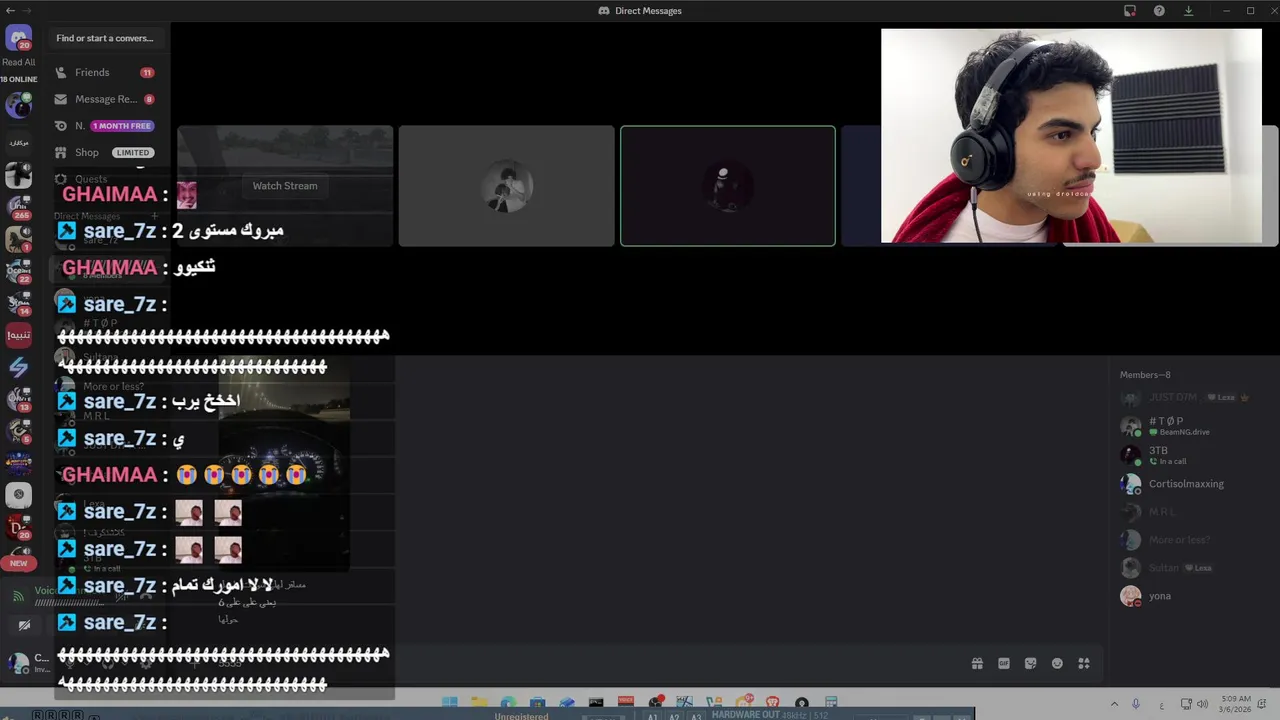Go forward with the title bar arrow
1280x720 pixels.
point(27,10)
